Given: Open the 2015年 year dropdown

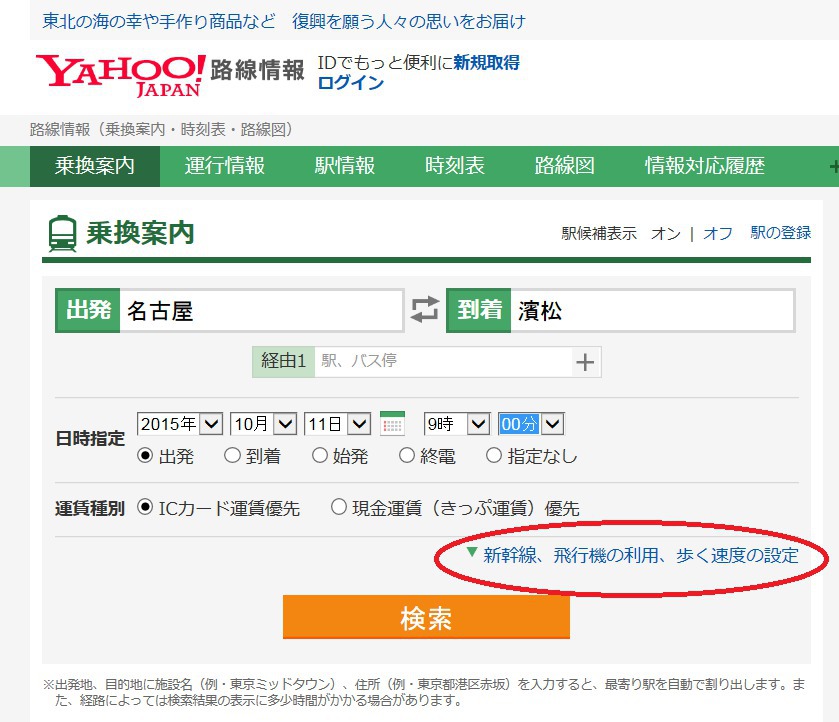Looking at the screenshot, I should (x=180, y=424).
